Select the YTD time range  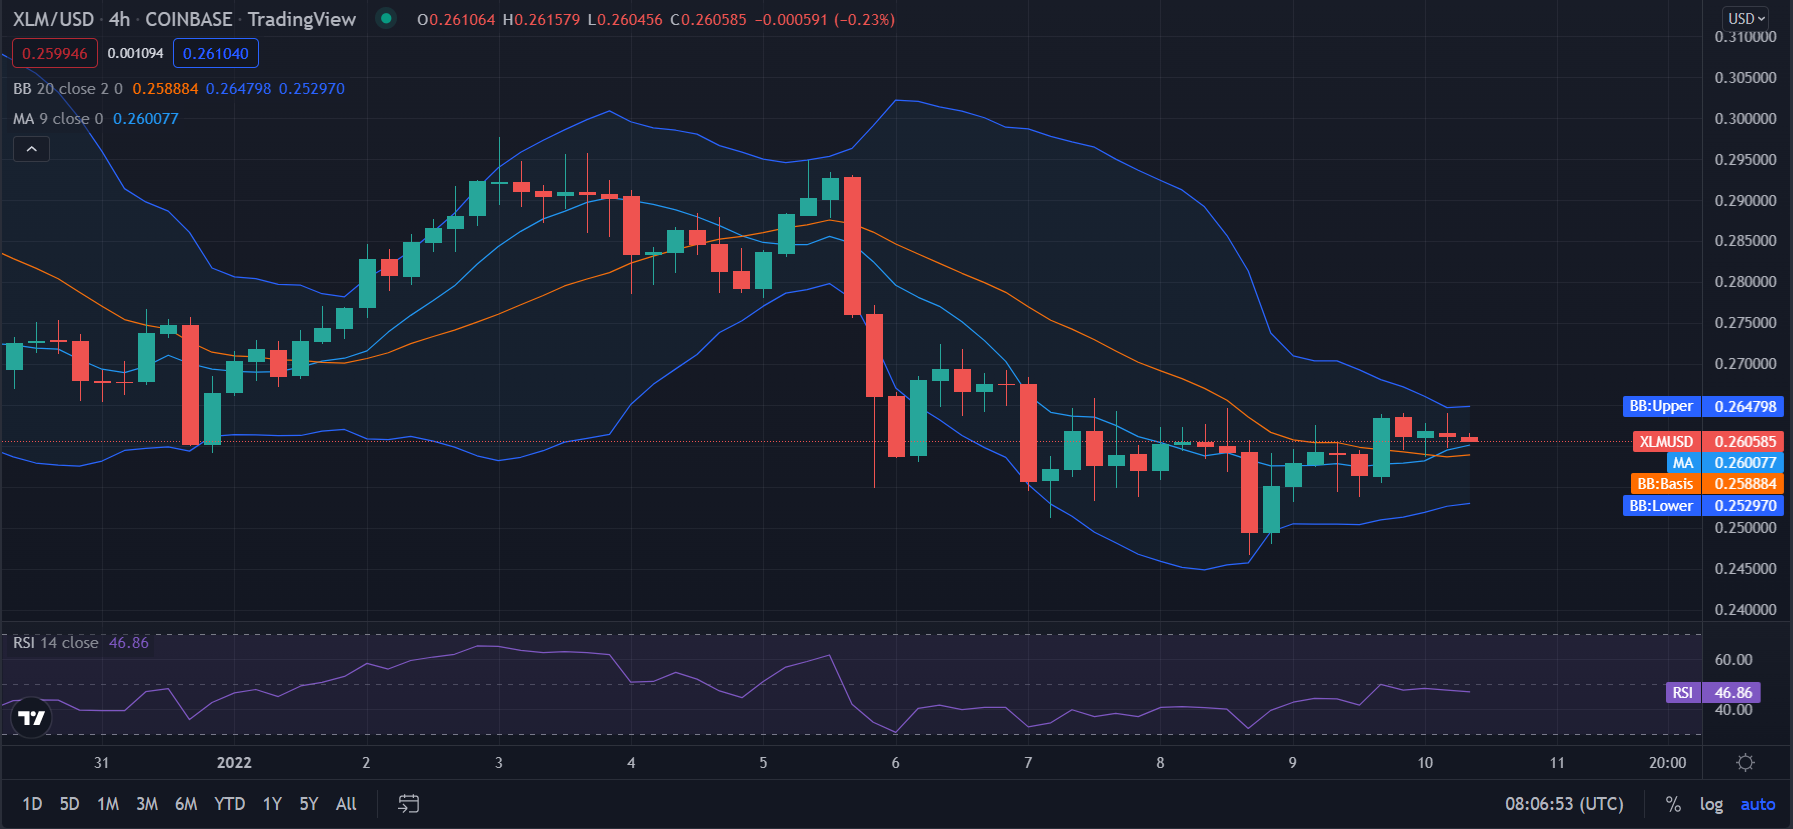click(x=230, y=804)
